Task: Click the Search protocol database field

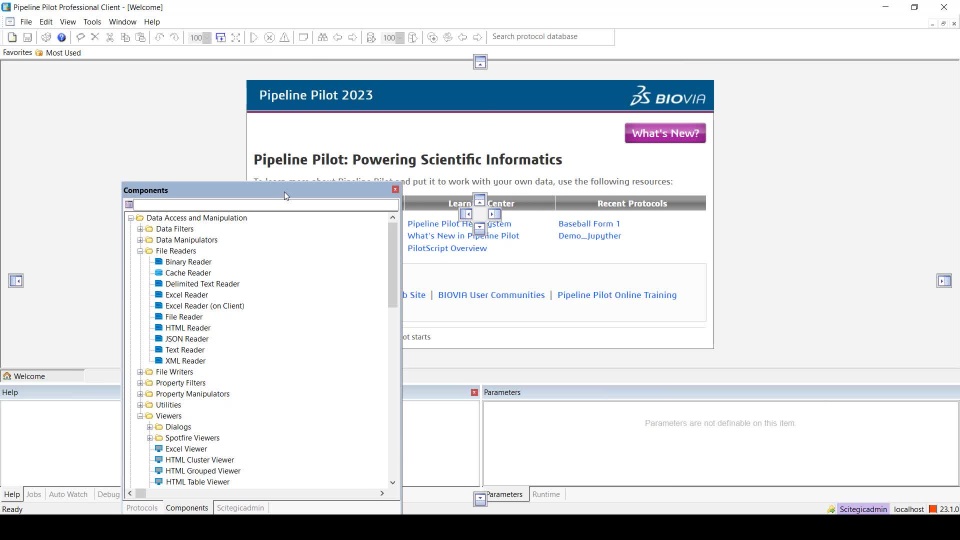Action: point(551,37)
